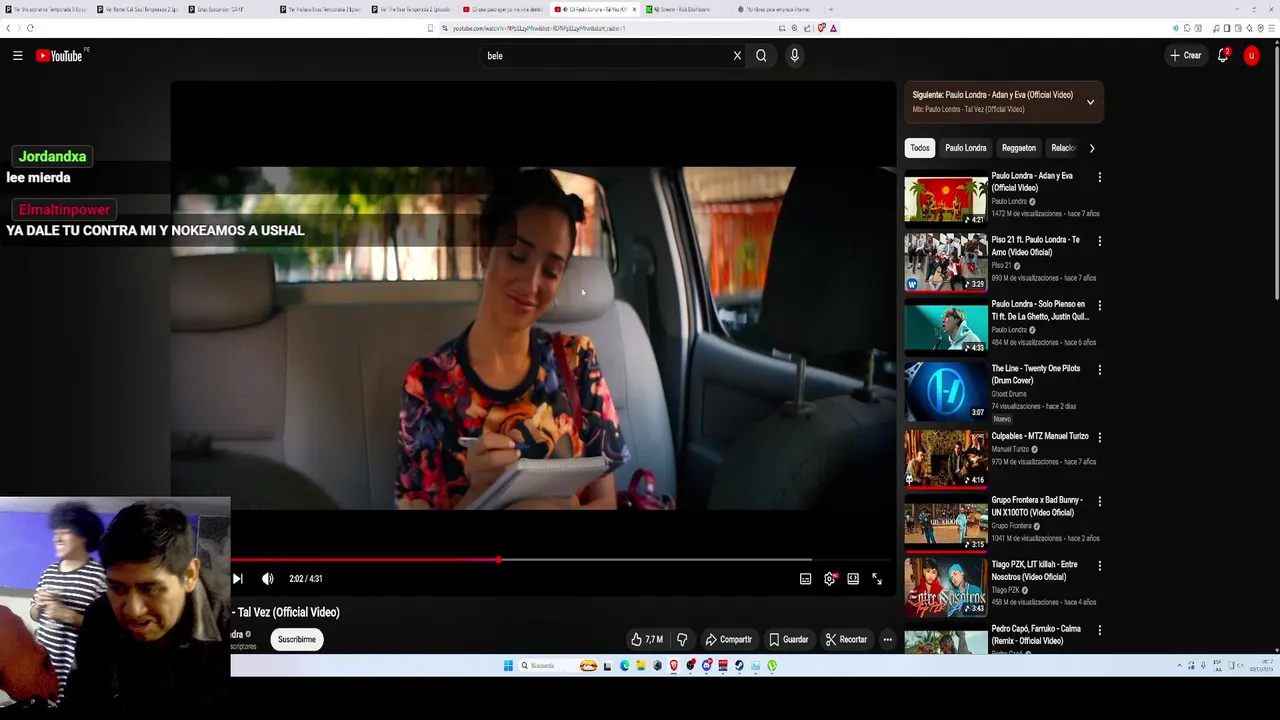Screen dimensions: 1280x720
Task: Open Culpables MTZ Manuel Turizo title
Action: tap(1039, 436)
